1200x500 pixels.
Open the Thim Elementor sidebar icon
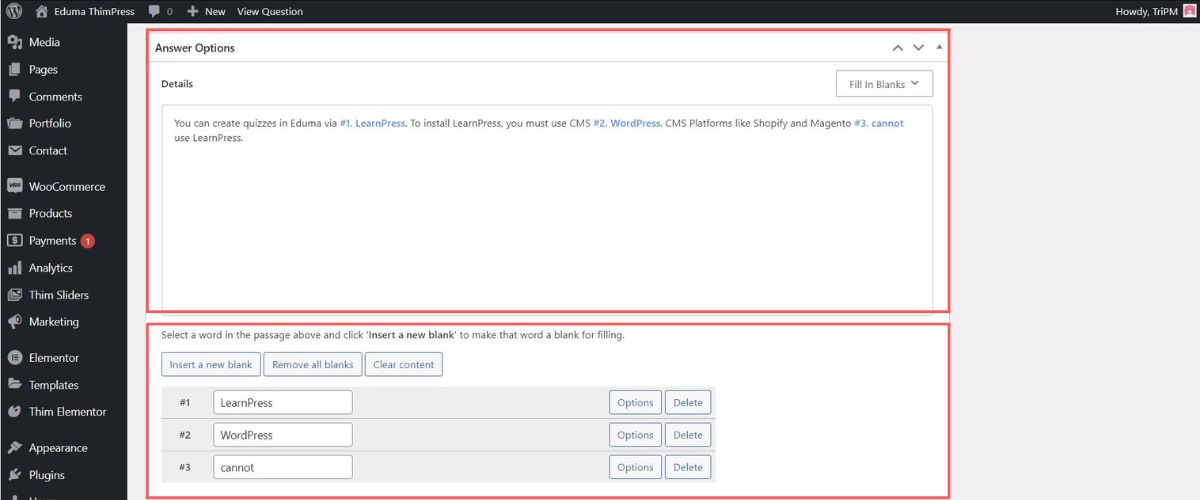[x=15, y=411]
